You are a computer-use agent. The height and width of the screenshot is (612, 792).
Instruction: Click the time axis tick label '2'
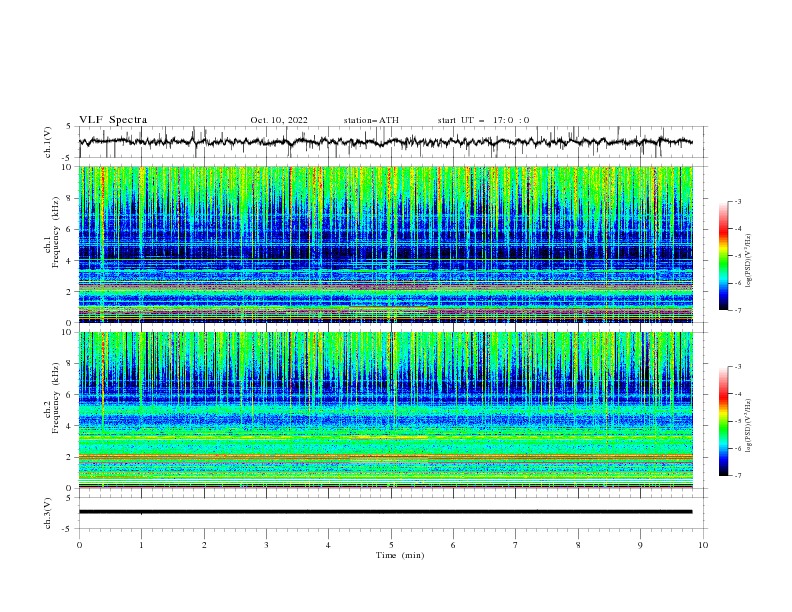click(x=204, y=545)
